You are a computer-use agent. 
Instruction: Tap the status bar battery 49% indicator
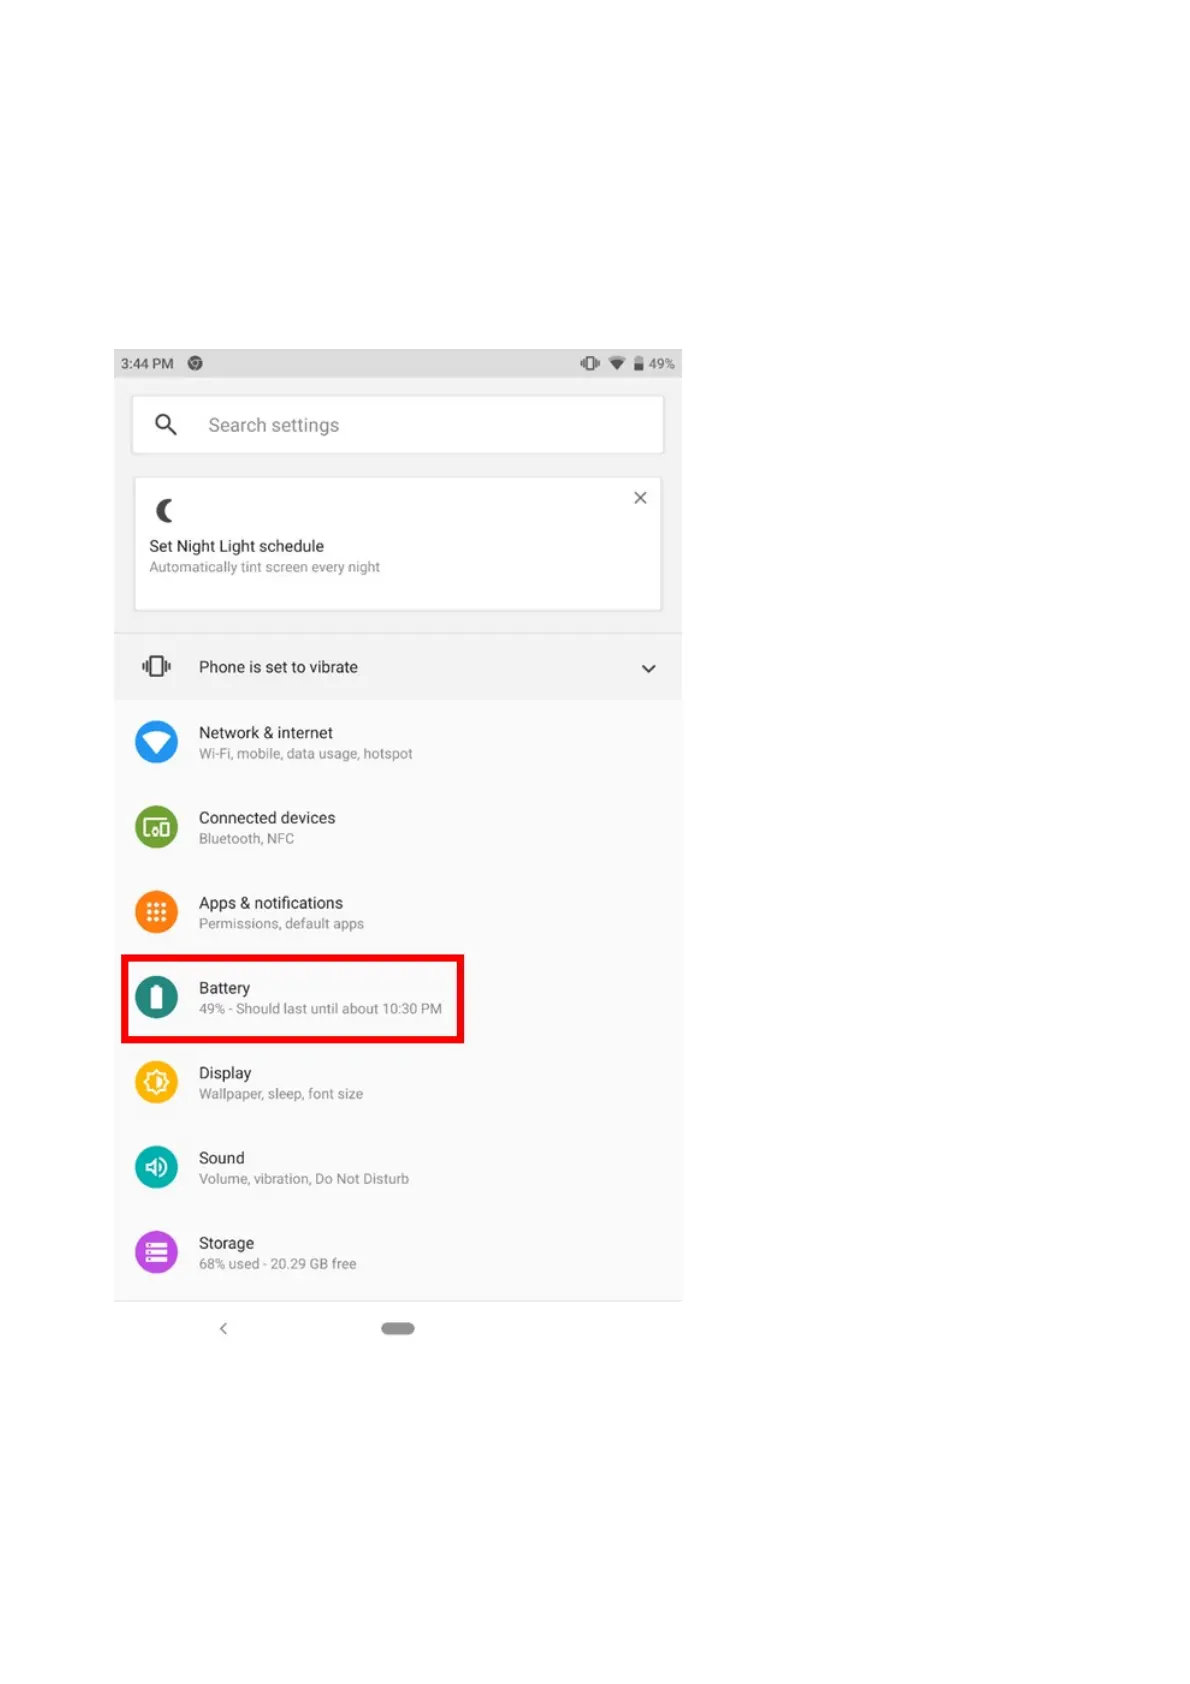pos(654,364)
